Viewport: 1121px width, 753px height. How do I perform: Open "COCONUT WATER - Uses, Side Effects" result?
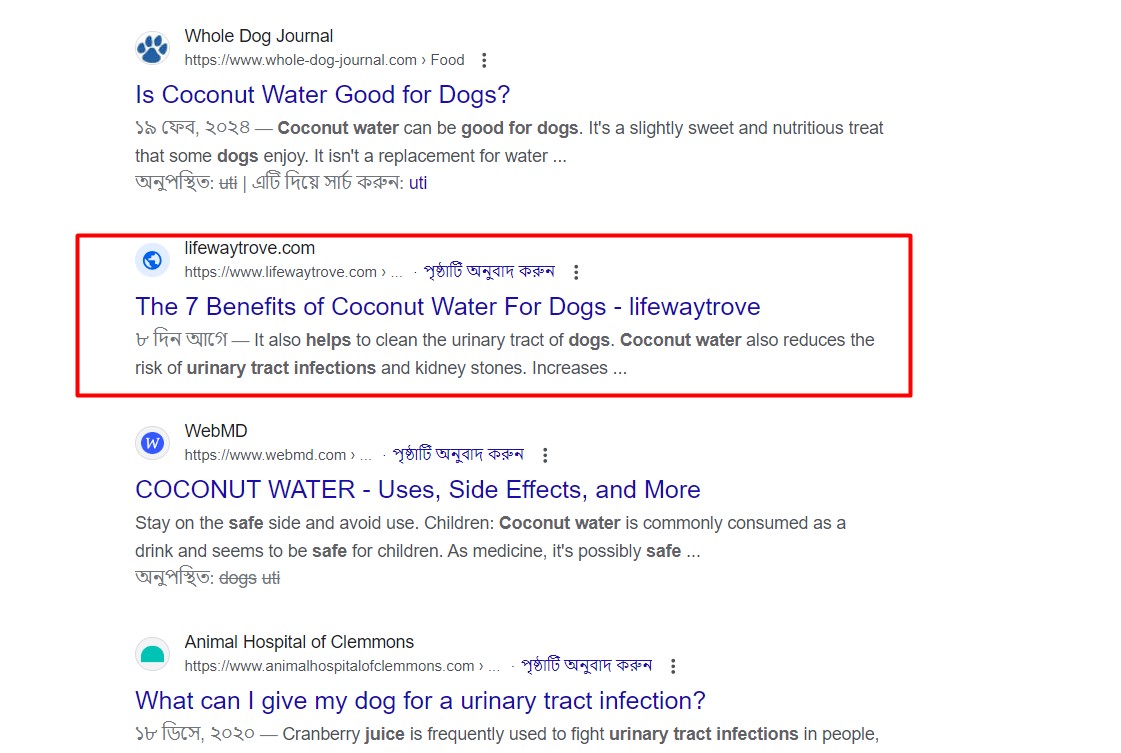pyautogui.click(x=417, y=490)
